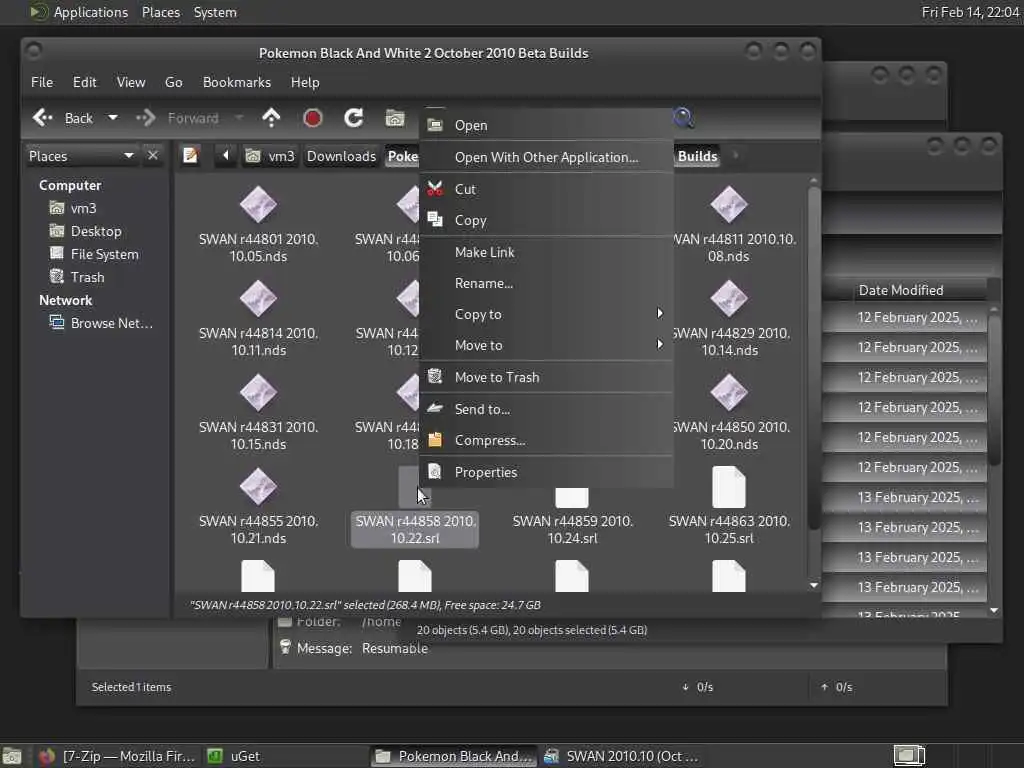
Task: Click the Up folder arrow icon
Action: tap(271, 118)
